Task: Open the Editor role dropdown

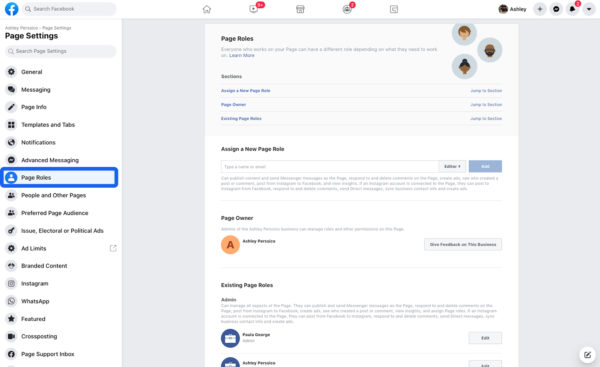Action: (452, 166)
